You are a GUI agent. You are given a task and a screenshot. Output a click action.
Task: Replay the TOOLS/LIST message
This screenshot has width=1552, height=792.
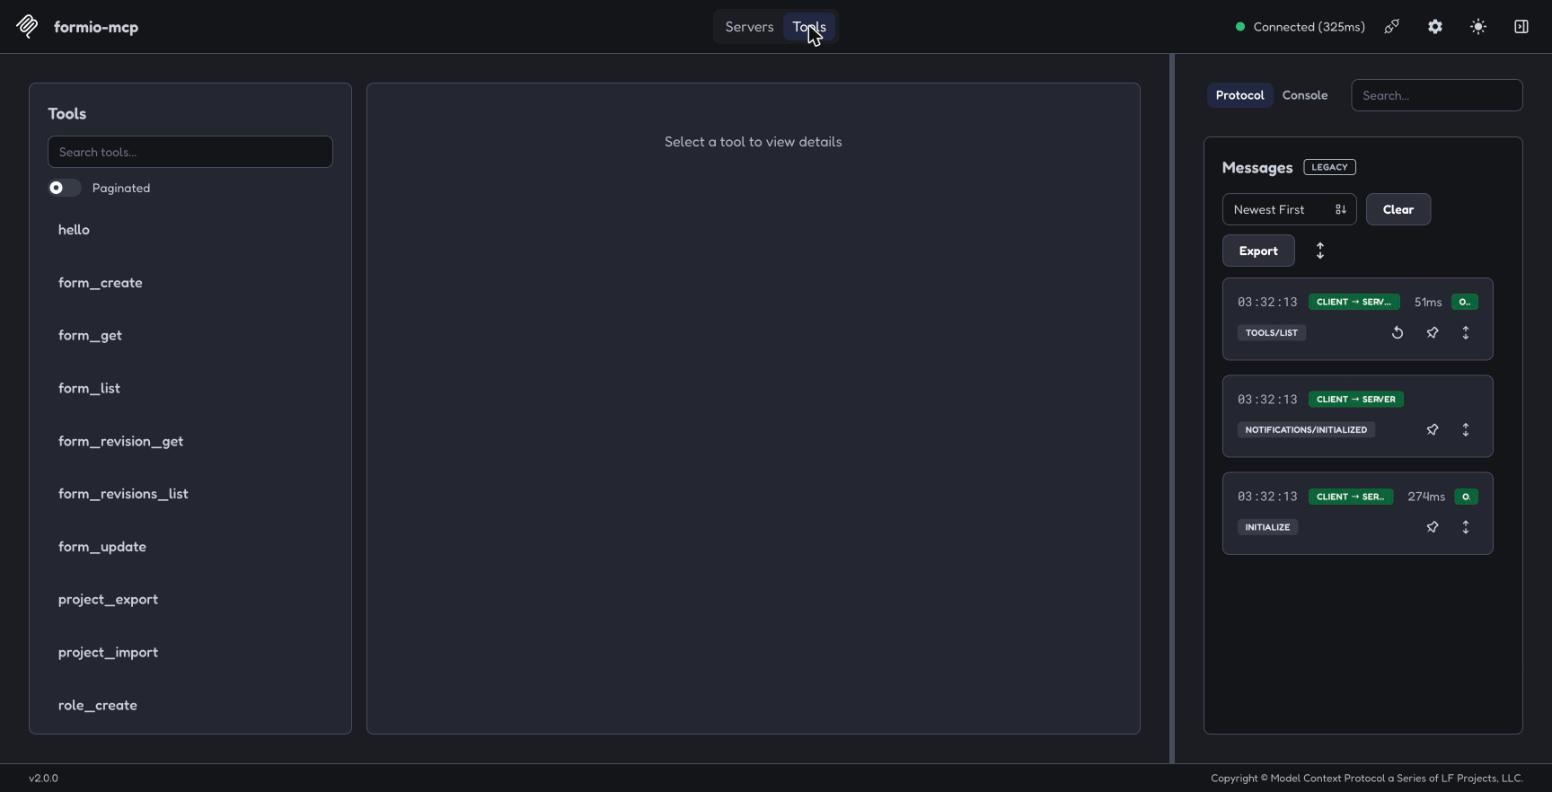pyautogui.click(x=1398, y=333)
